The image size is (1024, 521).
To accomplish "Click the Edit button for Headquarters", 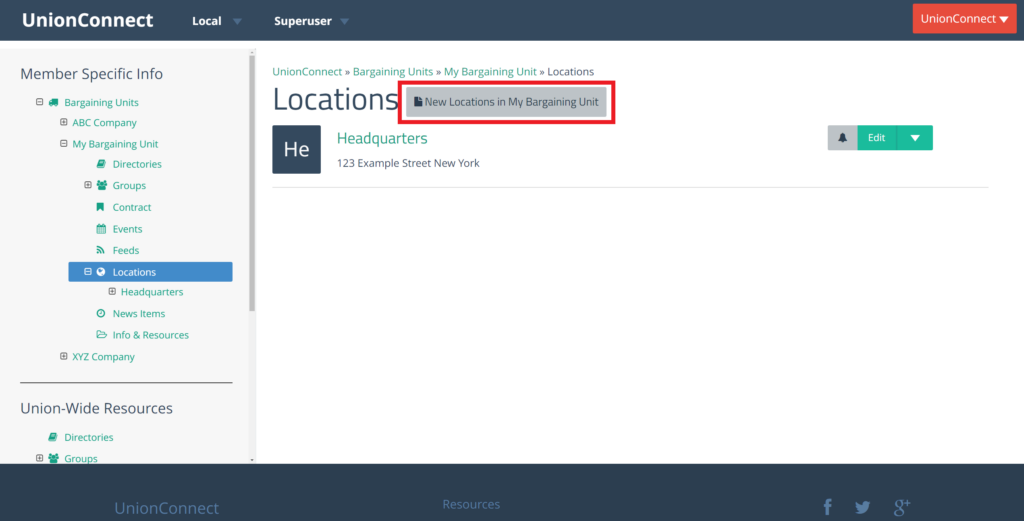I will pos(876,138).
